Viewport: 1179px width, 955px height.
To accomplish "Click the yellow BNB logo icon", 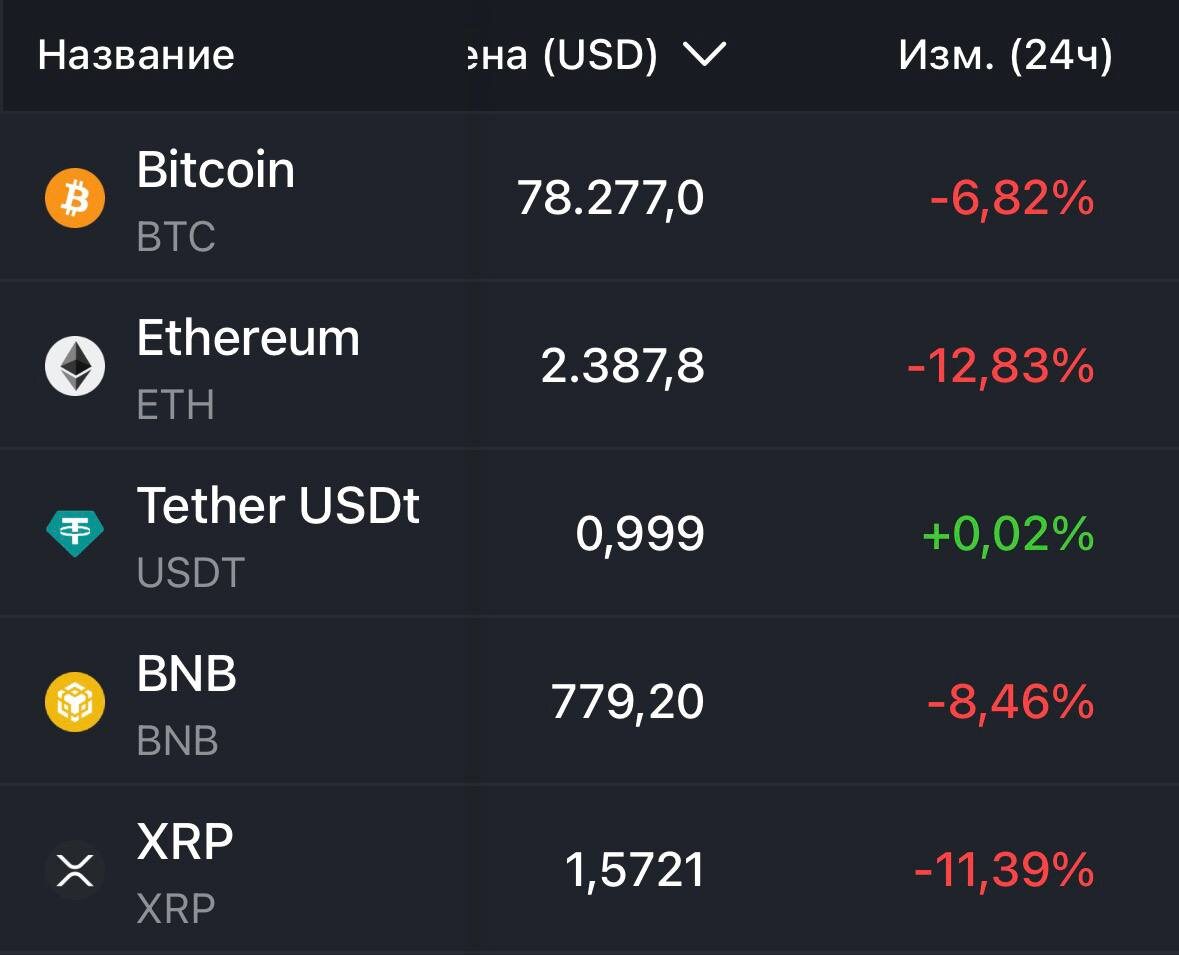I will pos(75,702).
